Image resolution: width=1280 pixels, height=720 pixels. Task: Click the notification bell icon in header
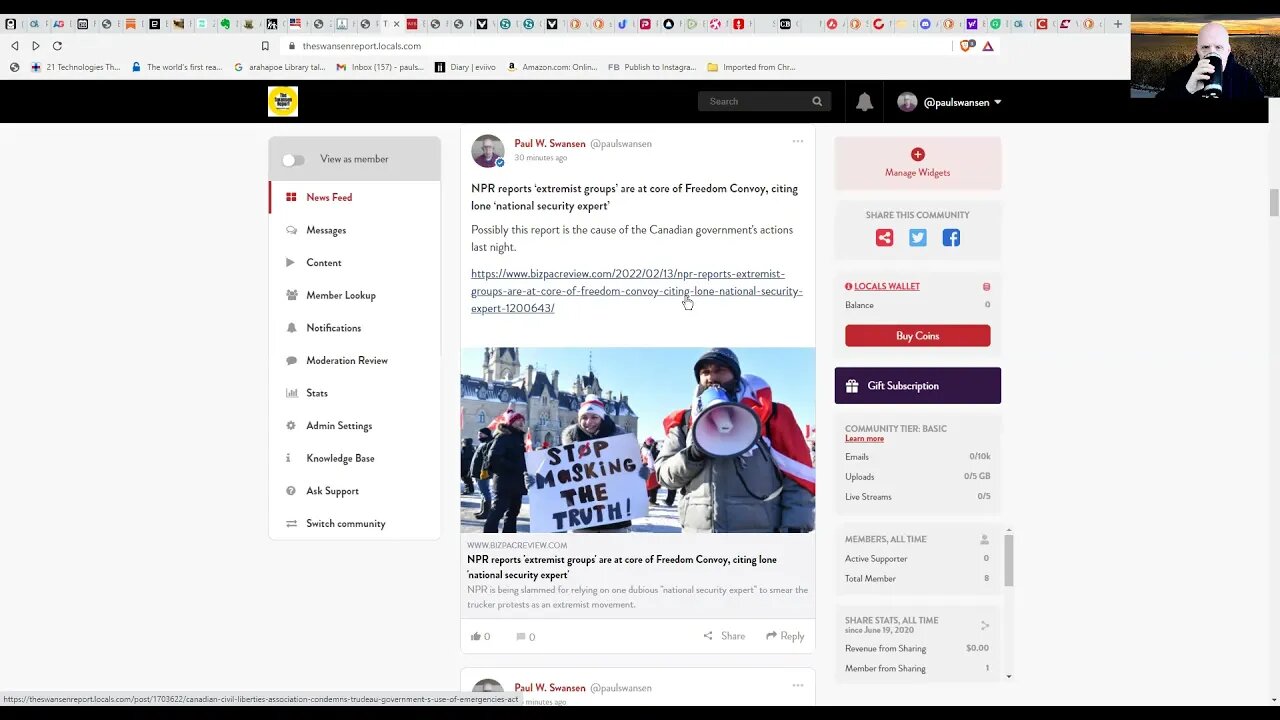pos(865,102)
